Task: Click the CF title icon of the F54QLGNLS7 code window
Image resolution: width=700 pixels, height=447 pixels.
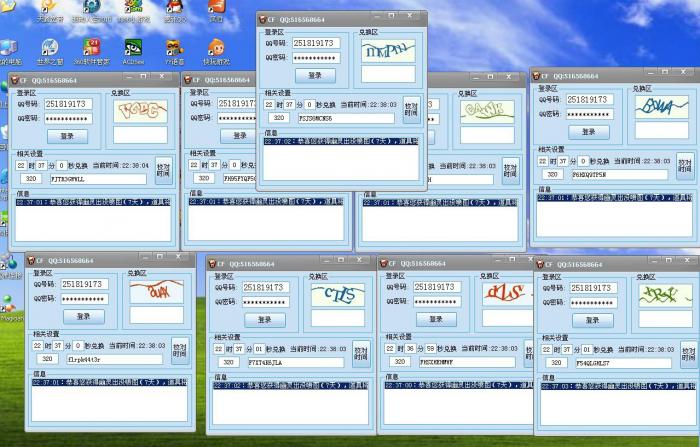Action: [540, 264]
